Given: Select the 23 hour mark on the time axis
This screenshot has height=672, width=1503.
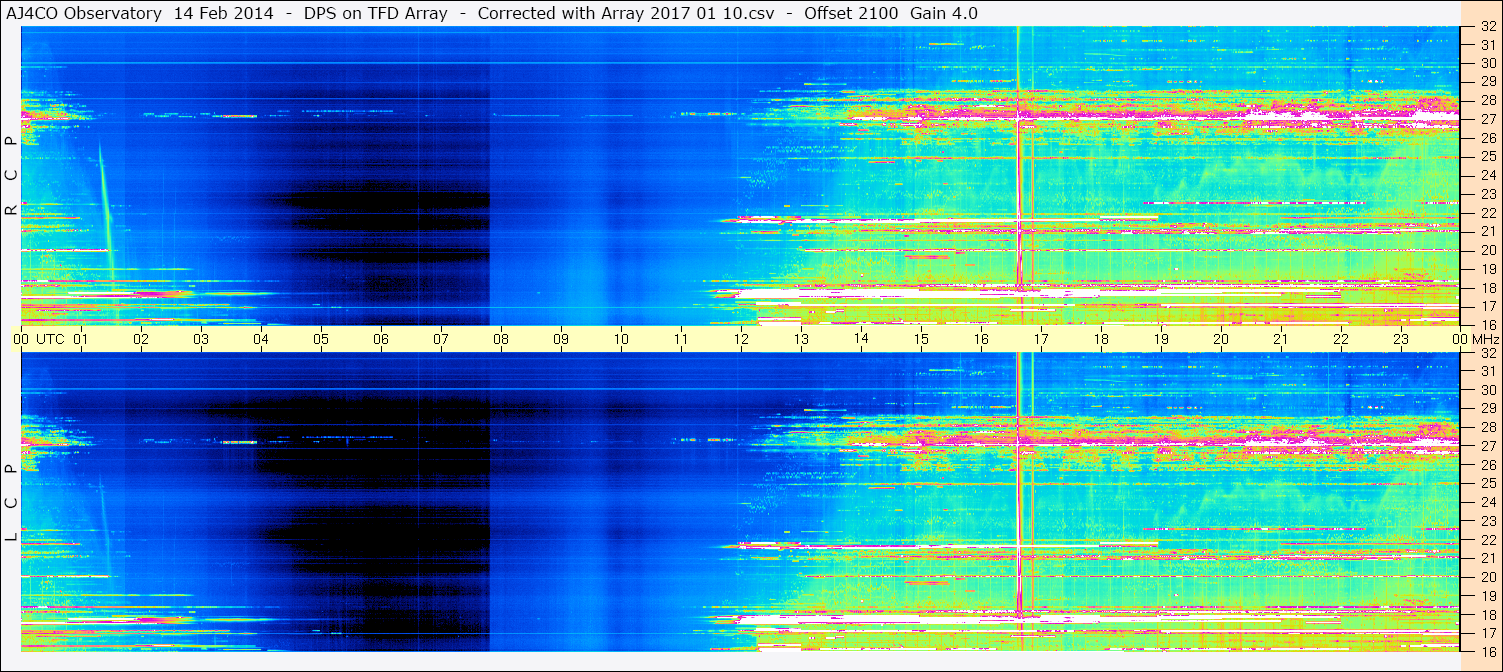Looking at the screenshot, I should point(1401,339).
